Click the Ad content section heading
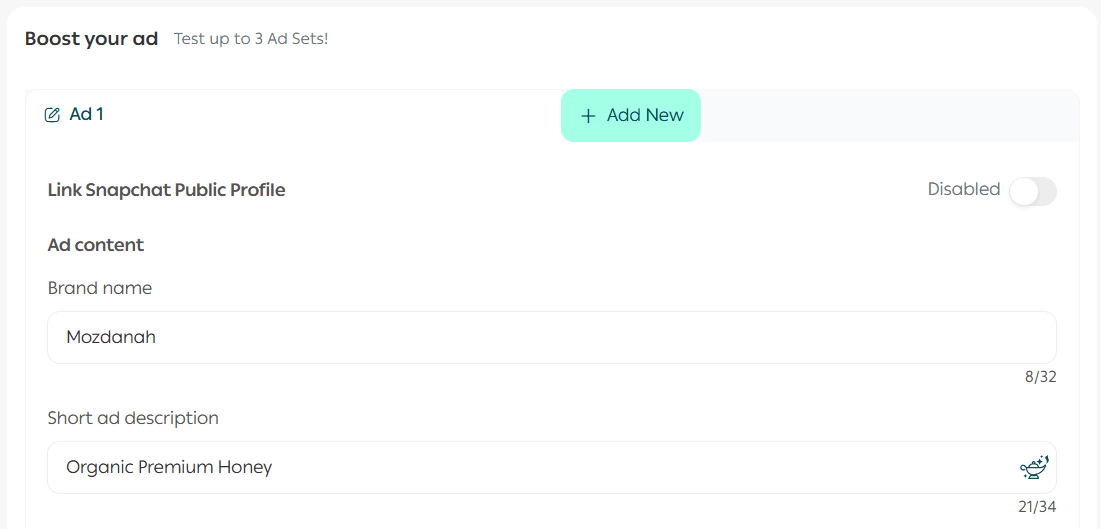Image resolution: width=1101 pixels, height=529 pixels. pyautogui.click(x=96, y=245)
